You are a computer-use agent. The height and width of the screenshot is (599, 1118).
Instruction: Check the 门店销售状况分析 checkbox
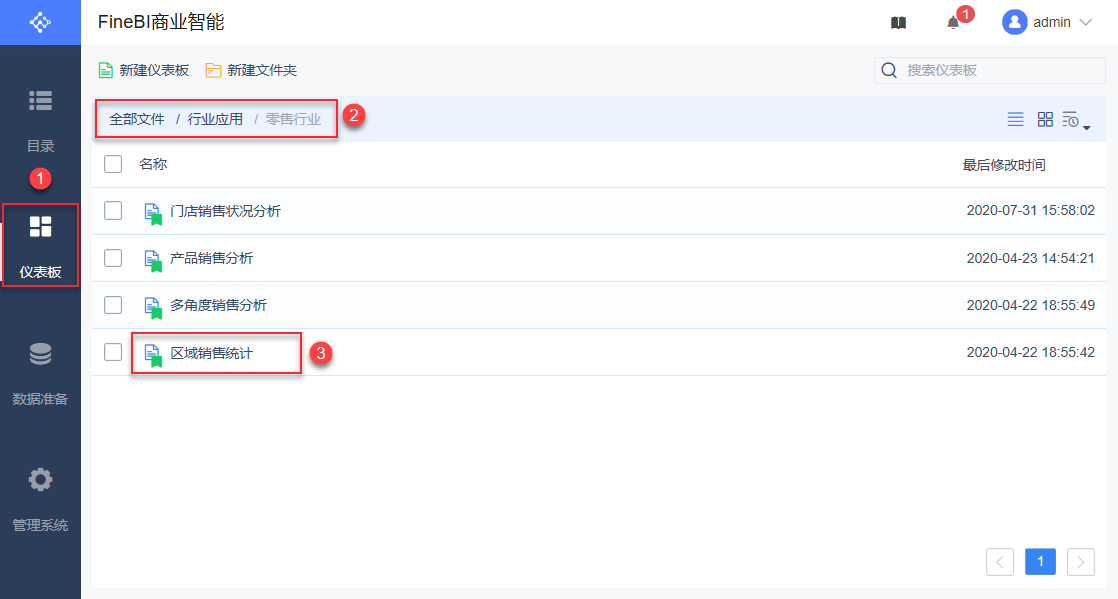pos(113,211)
